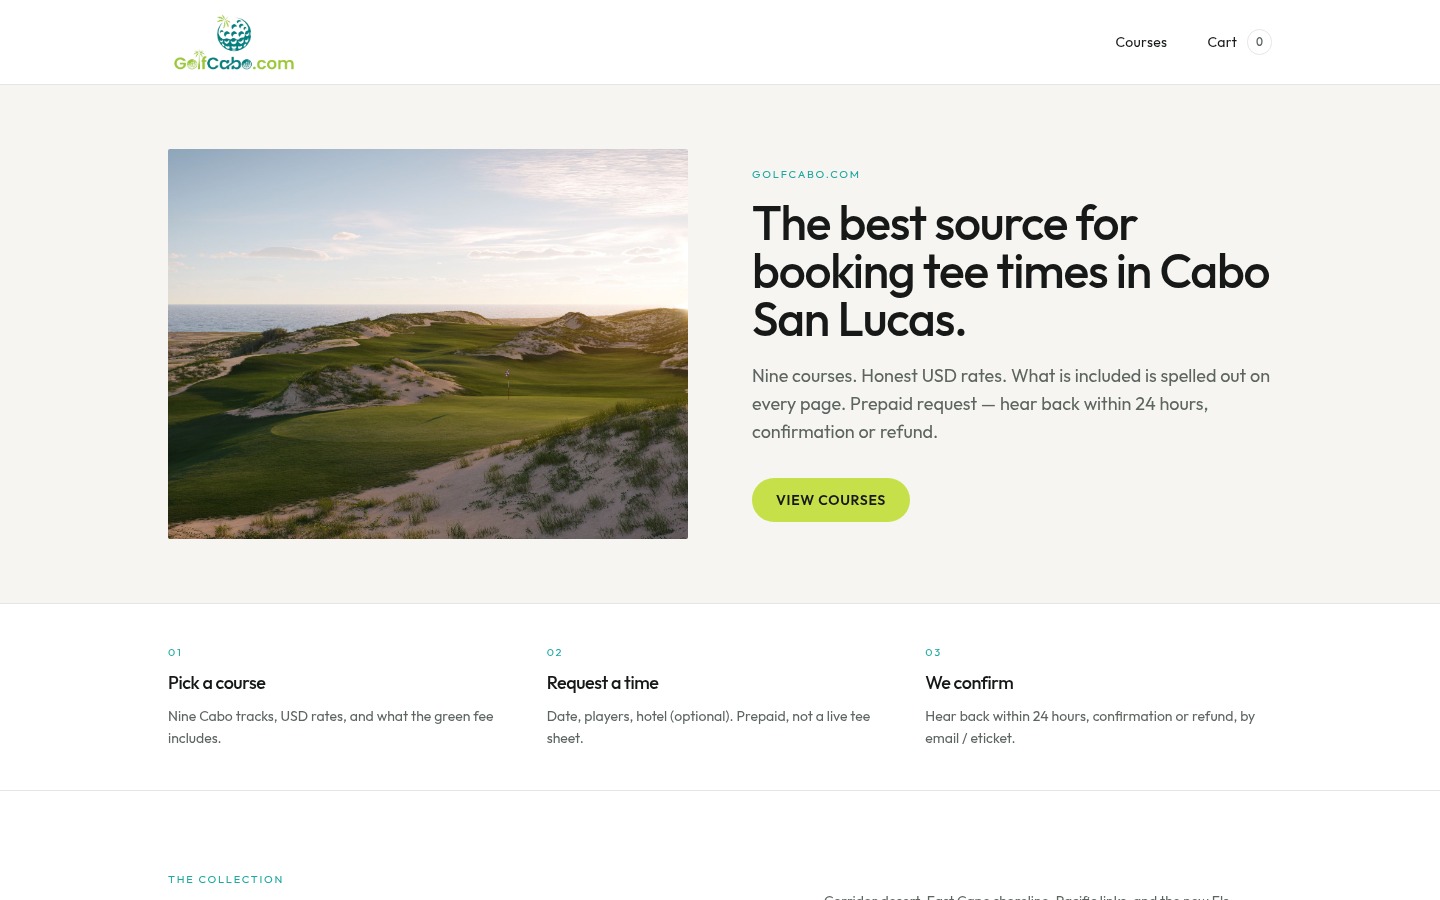Click the View Courses button
Viewport: 1440px width, 900px height.
click(x=831, y=500)
